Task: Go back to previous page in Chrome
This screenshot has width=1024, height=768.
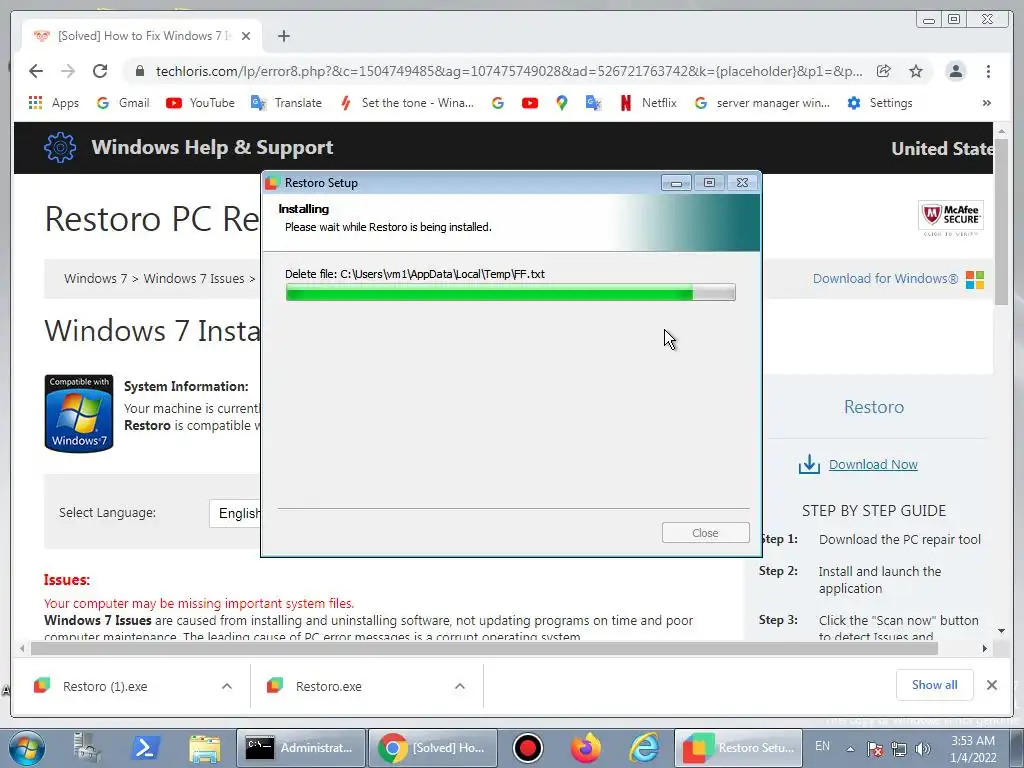Action: tap(36, 71)
